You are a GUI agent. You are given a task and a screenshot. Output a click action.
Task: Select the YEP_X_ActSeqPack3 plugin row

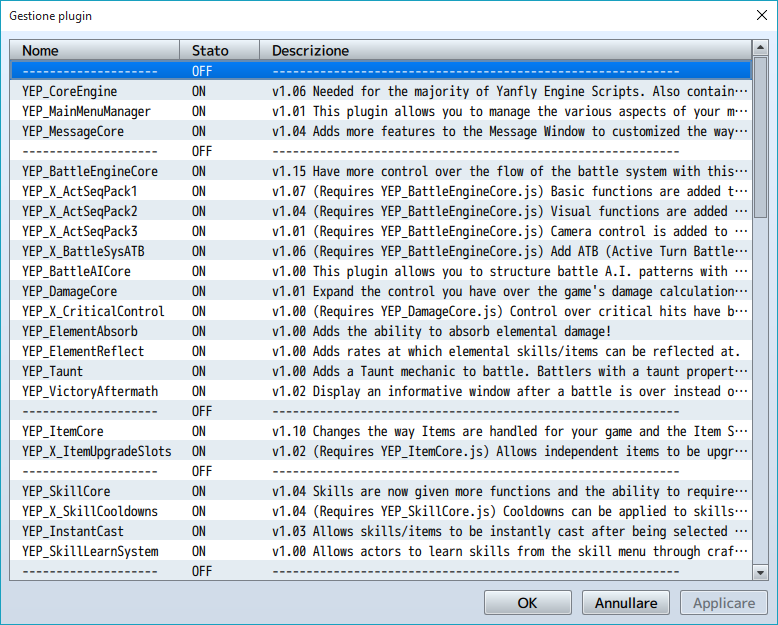(381, 231)
